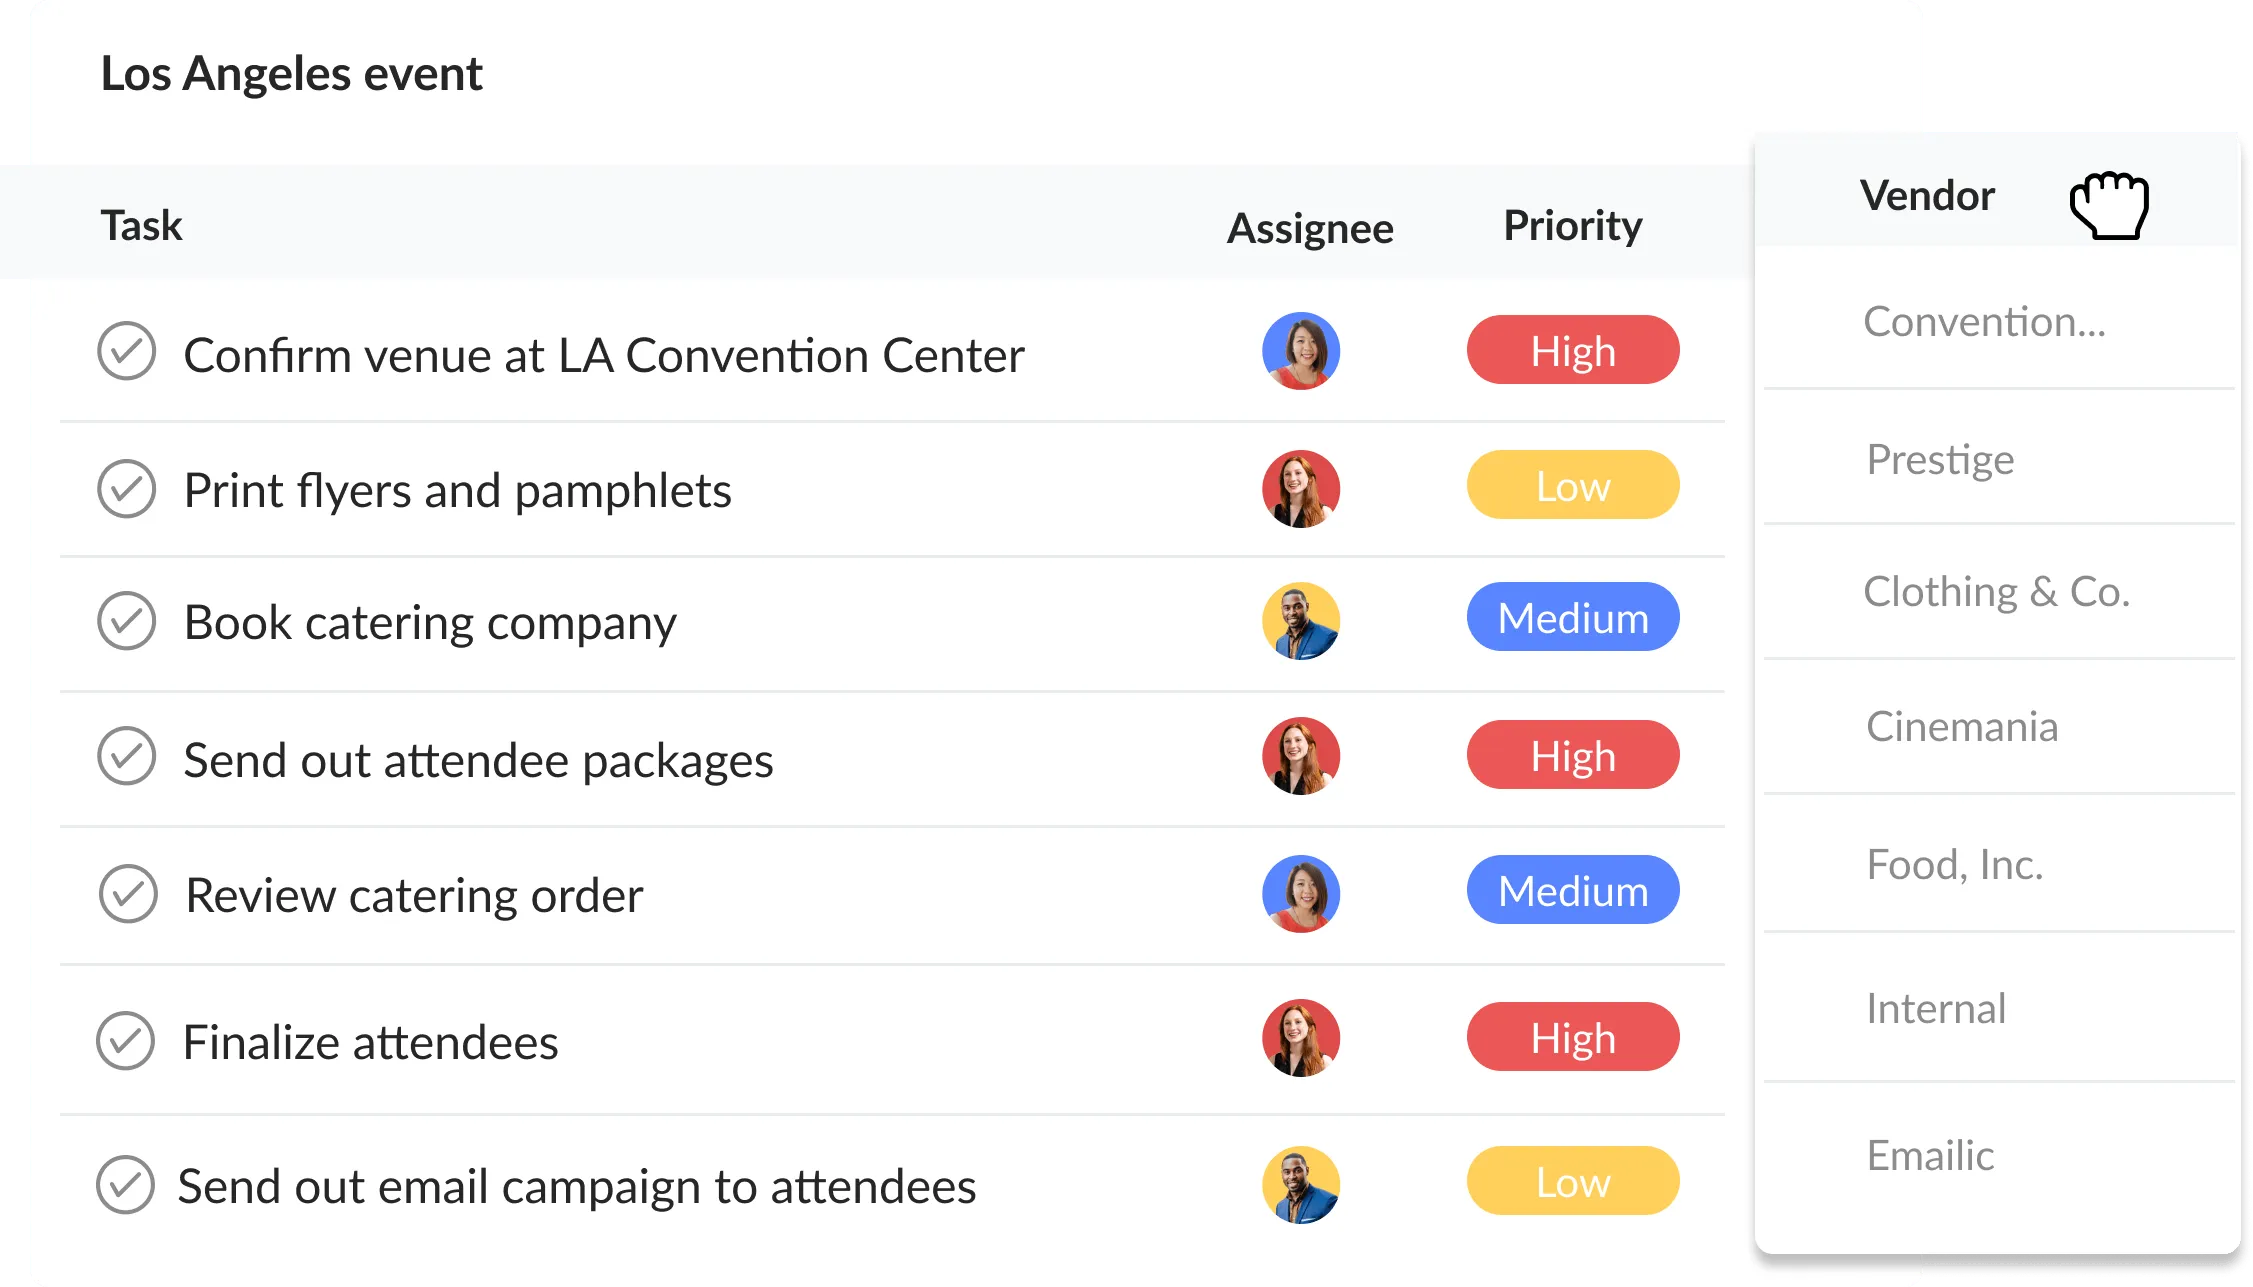The width and height of the screenshot is (2253, 1287).
Task: Click assignee avatar for Book catering company
Action: 1300,621
